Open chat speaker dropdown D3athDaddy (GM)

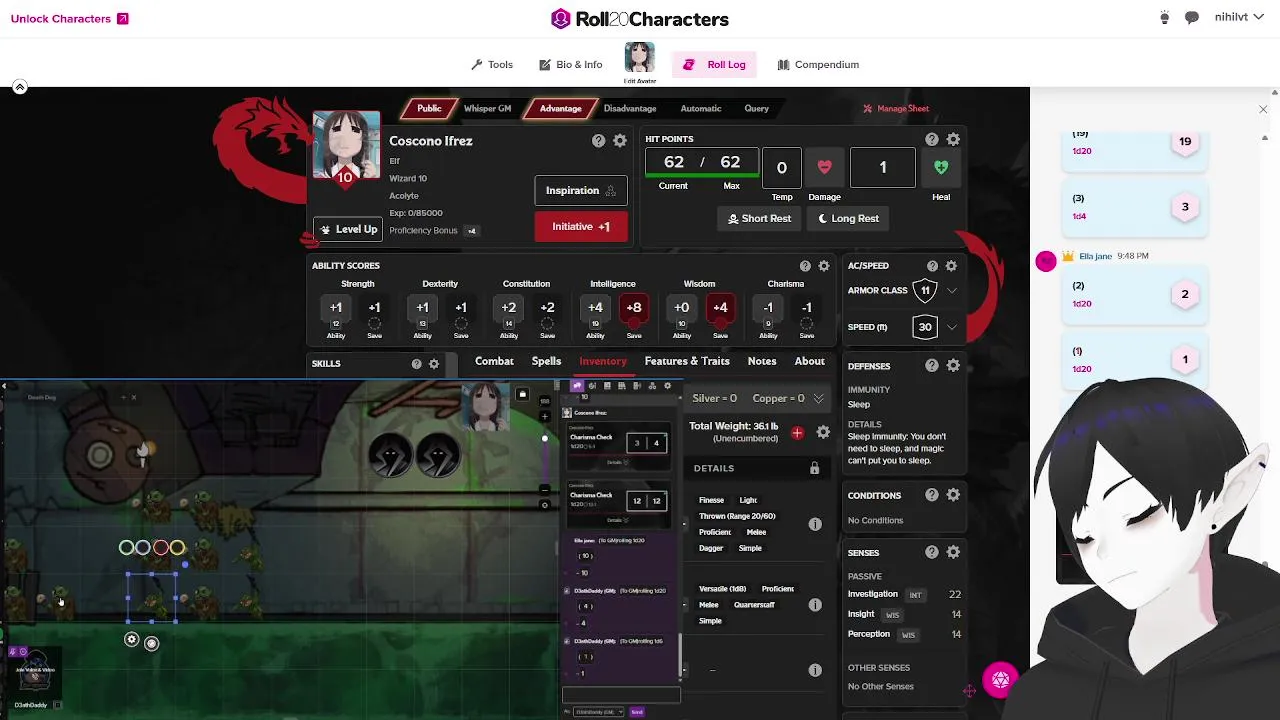(598, 712)
